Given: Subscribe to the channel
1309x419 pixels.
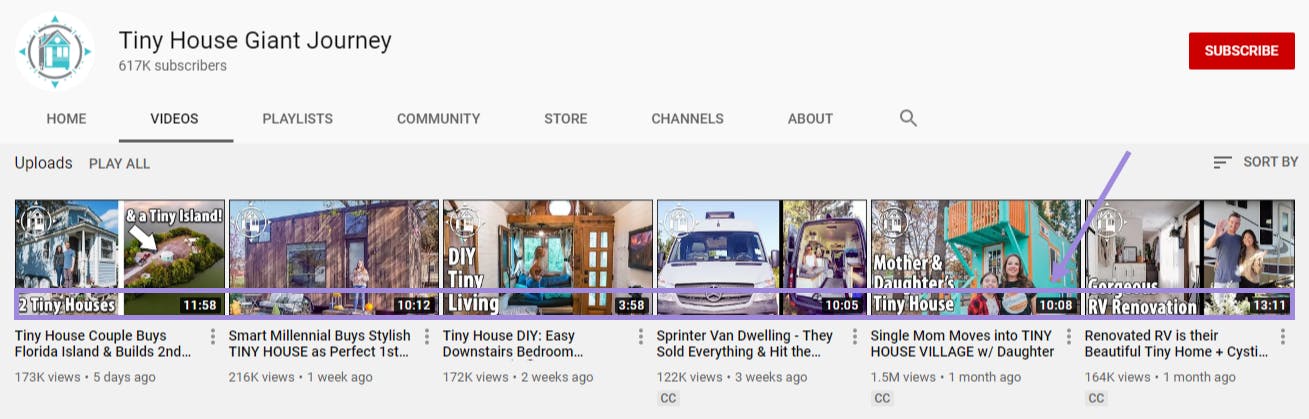Looking at the screenshot, I should point(1241,51).
